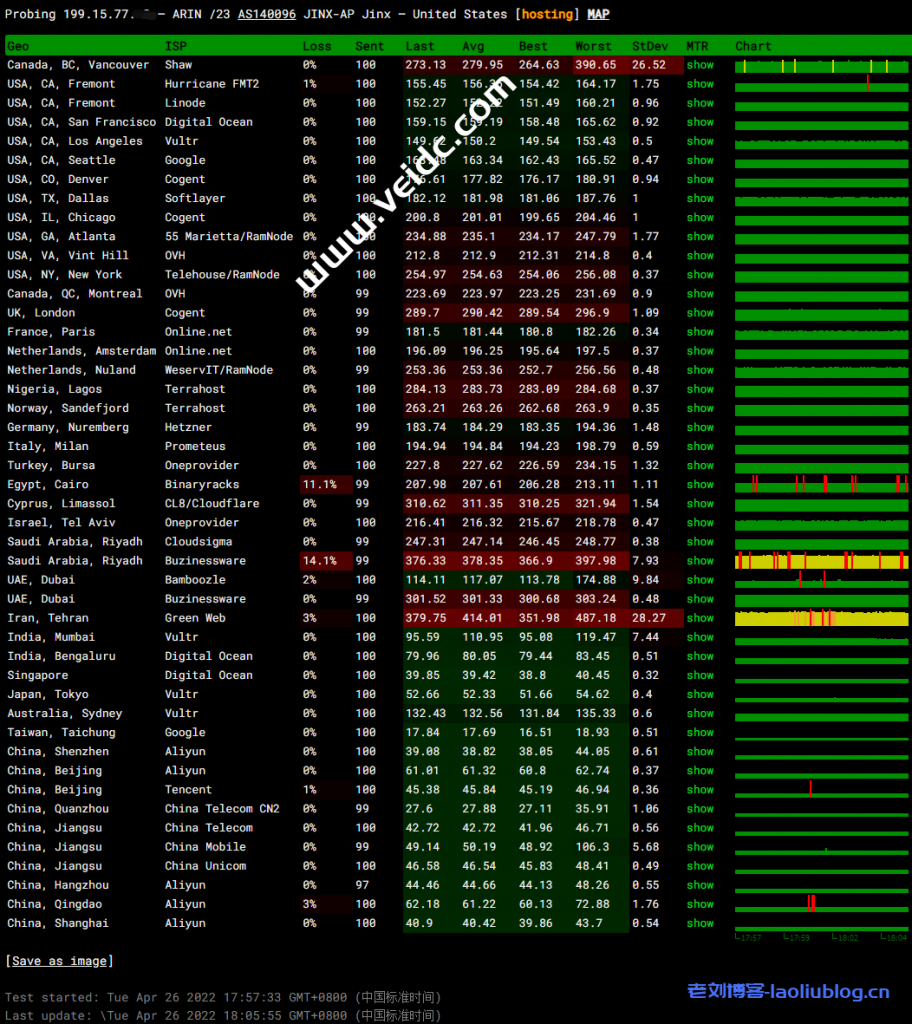Click the Vancouver Shaw latency chart
This screenshot has height=1024, width=912.
tap(821, 65)
